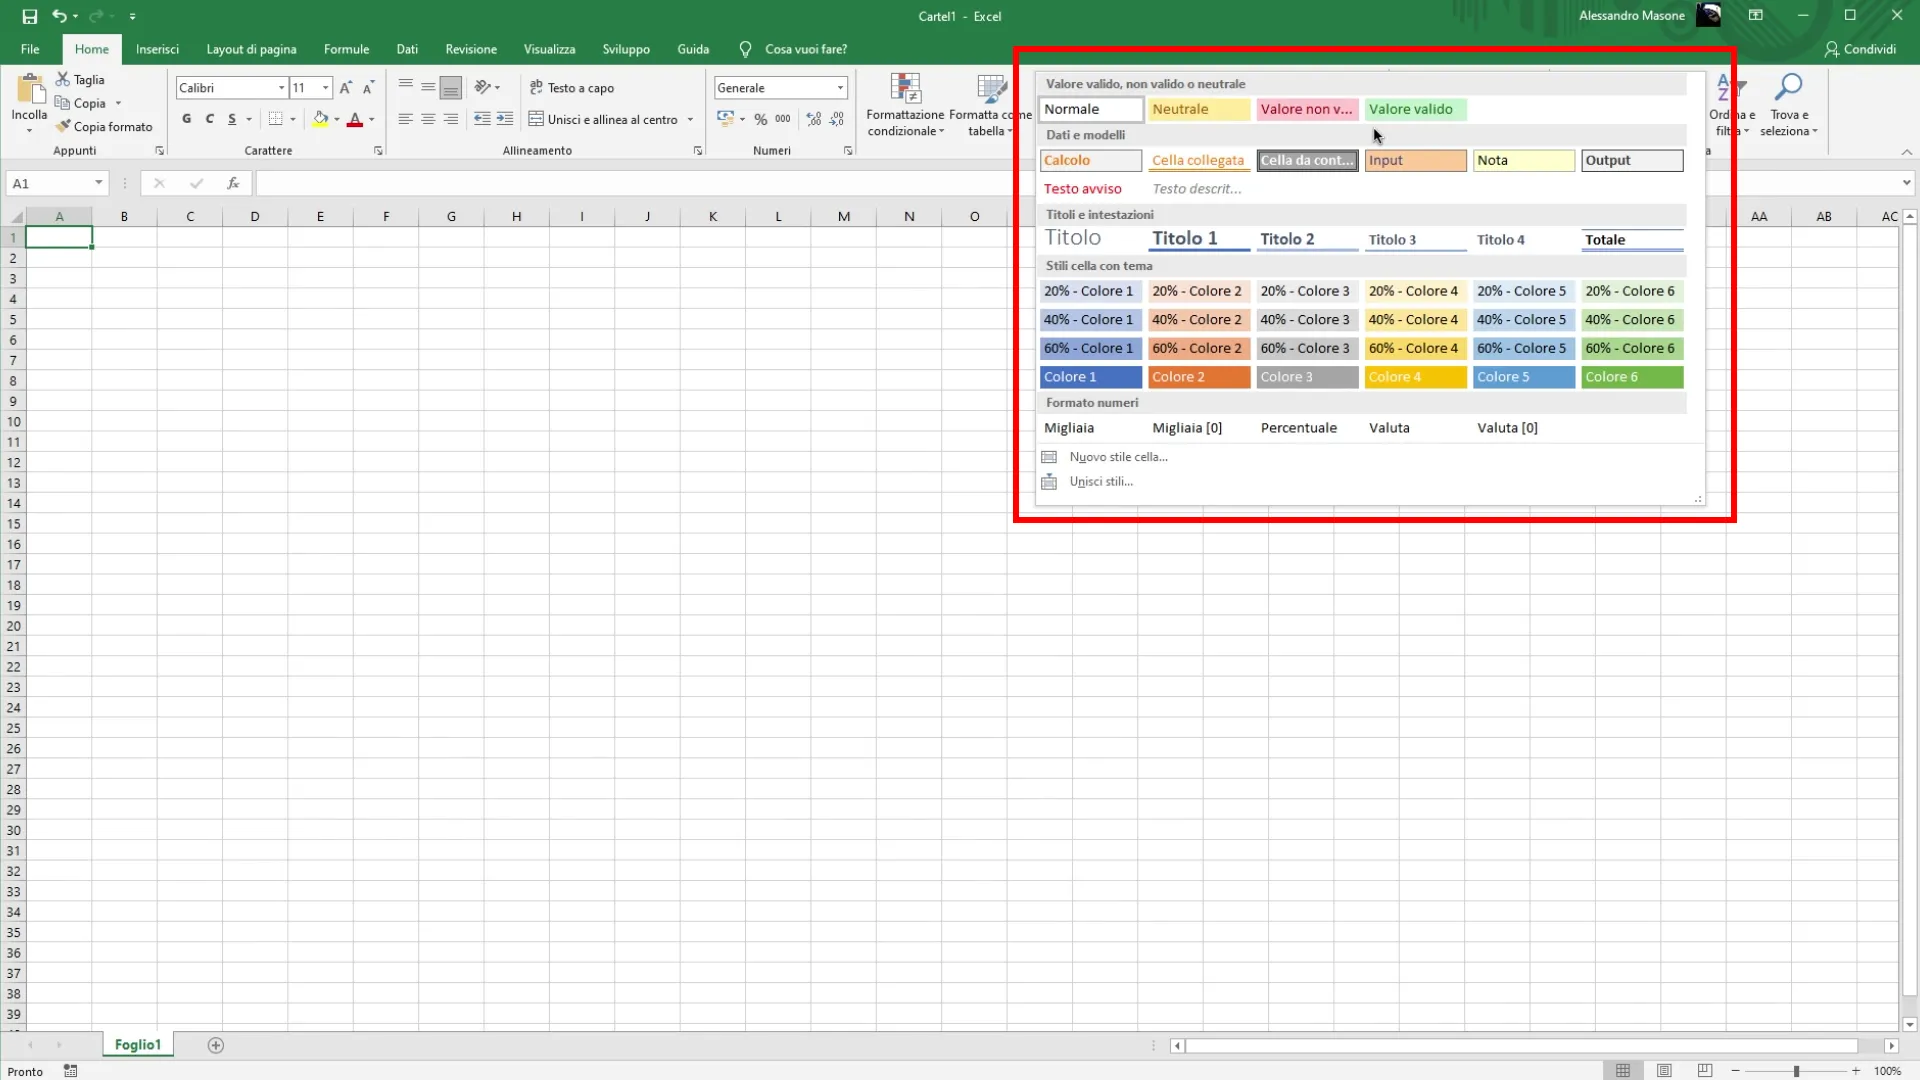Image resolution: width=1920 pixels, height=1080 pixels.
Task: Click Nuovo stile cella option
Action: [1118, 457]
